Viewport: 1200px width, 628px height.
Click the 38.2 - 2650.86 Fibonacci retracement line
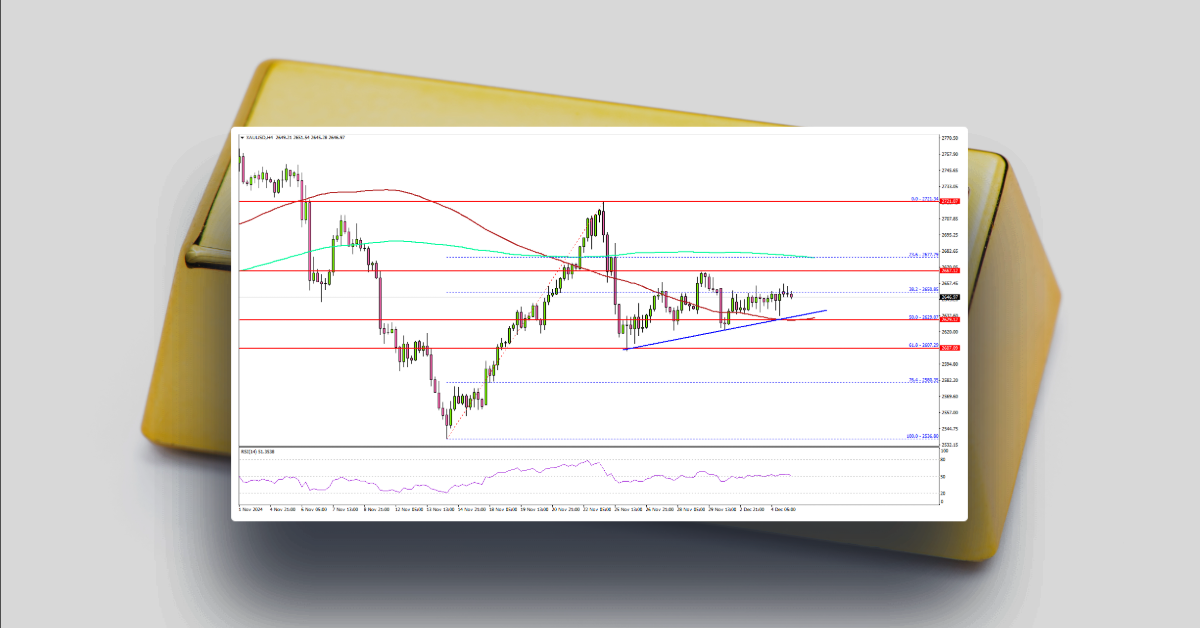(x=700, y=291)
